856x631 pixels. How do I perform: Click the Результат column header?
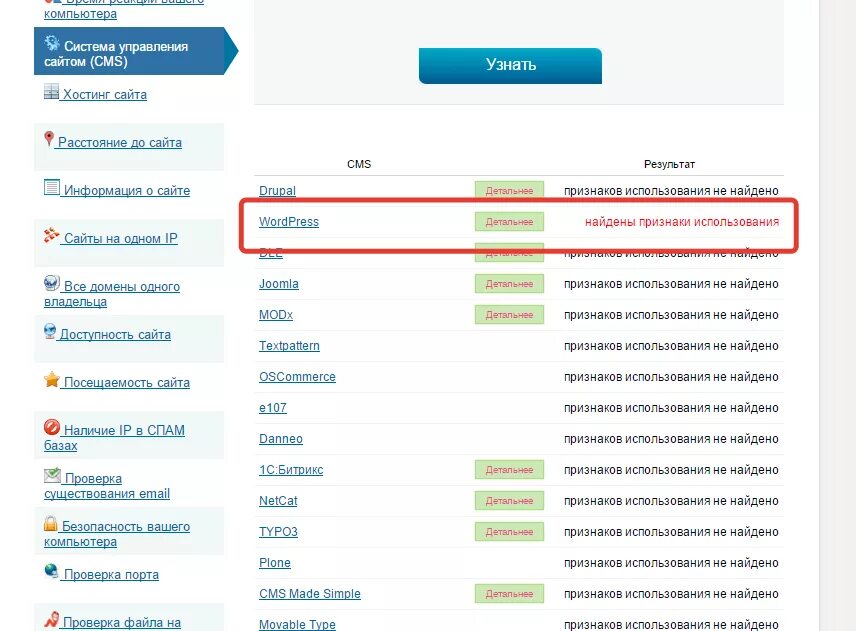(x=669, y=164)
